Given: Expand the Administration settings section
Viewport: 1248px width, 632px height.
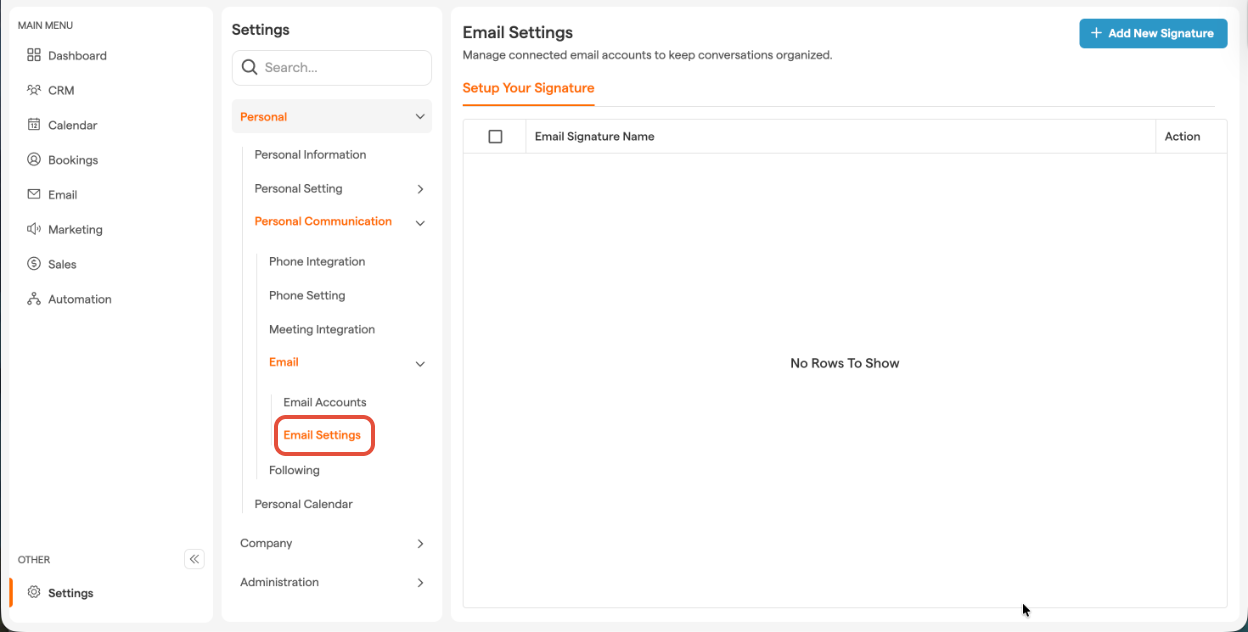Looking at the screenshot, I should pyautogui.click(x=420, y=583).
